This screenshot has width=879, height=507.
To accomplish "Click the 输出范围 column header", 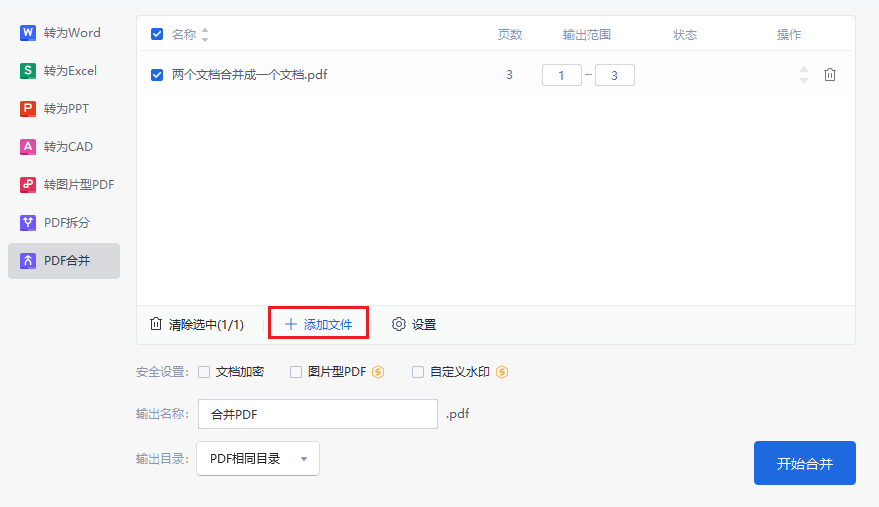I will tap(586, 35).
